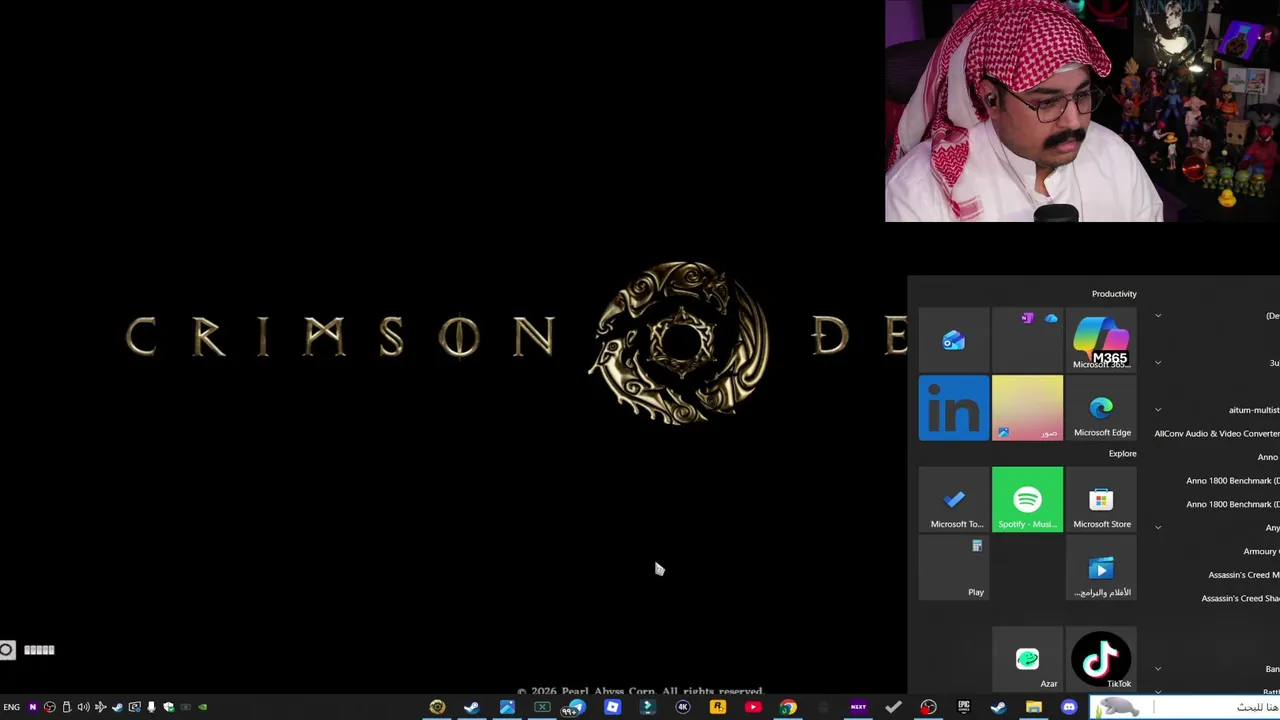
Task: Open the second Anno 1800 Benchmark entry
Action: [1232, 504]
